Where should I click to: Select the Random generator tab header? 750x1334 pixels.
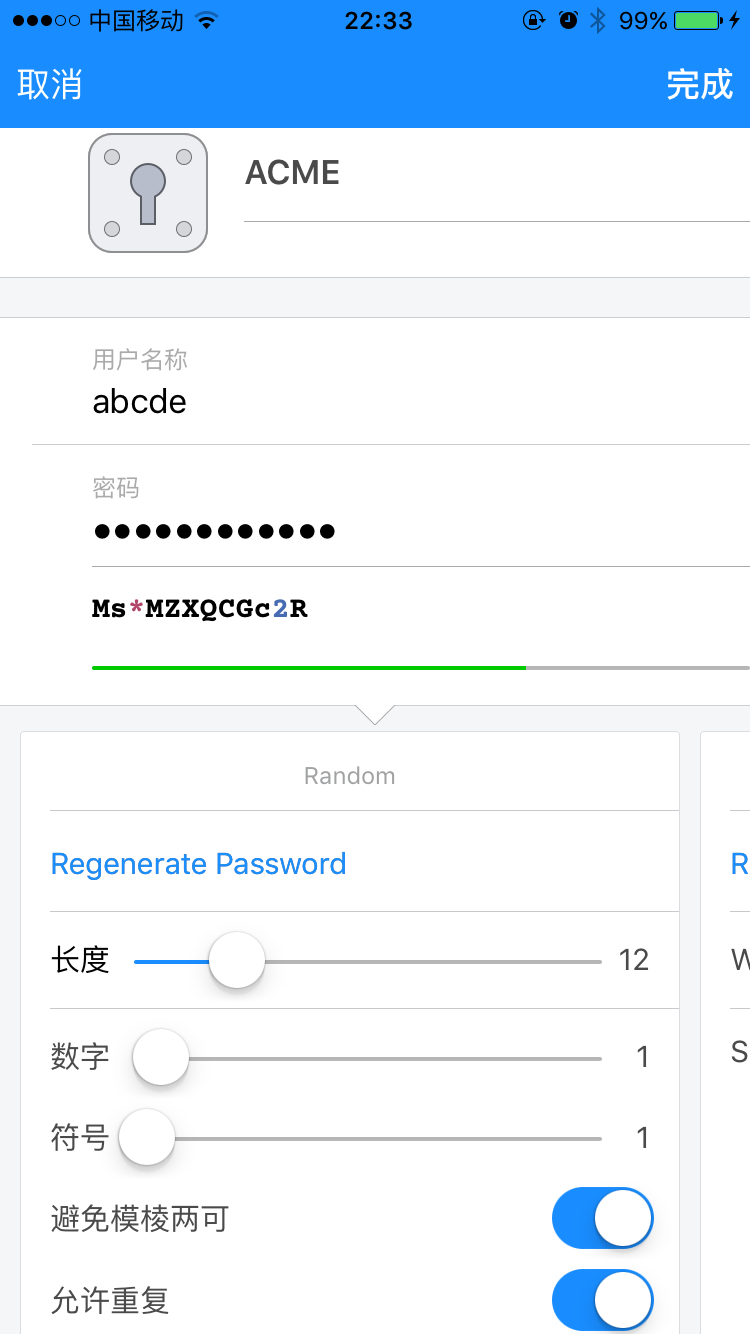pyautogui.click(x=350, y=776)
